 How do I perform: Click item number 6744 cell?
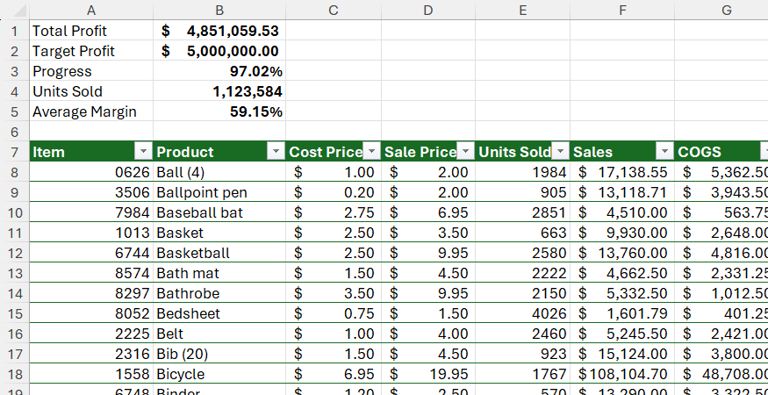click(91, 253)
